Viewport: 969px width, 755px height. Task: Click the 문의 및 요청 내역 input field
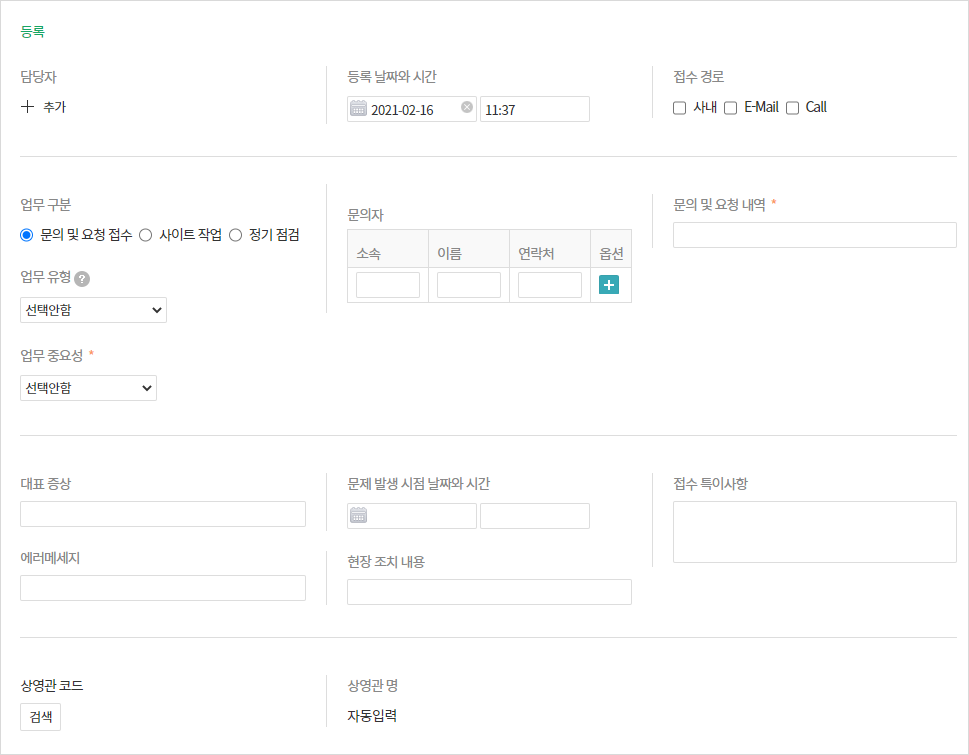(814, 235)
